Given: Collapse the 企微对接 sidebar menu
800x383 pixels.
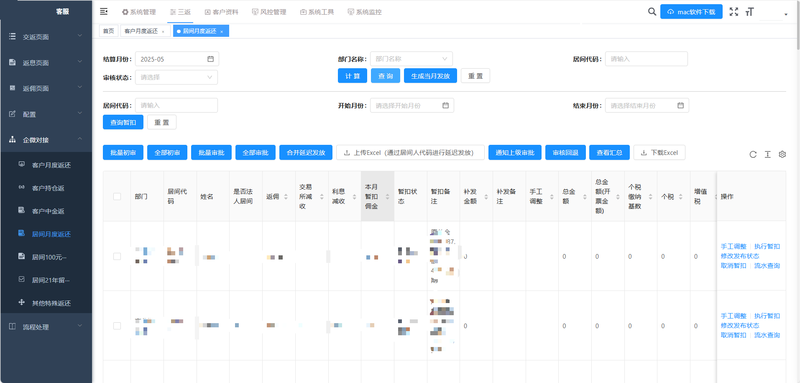Looking at the screenshot, I should click(46, 140).
